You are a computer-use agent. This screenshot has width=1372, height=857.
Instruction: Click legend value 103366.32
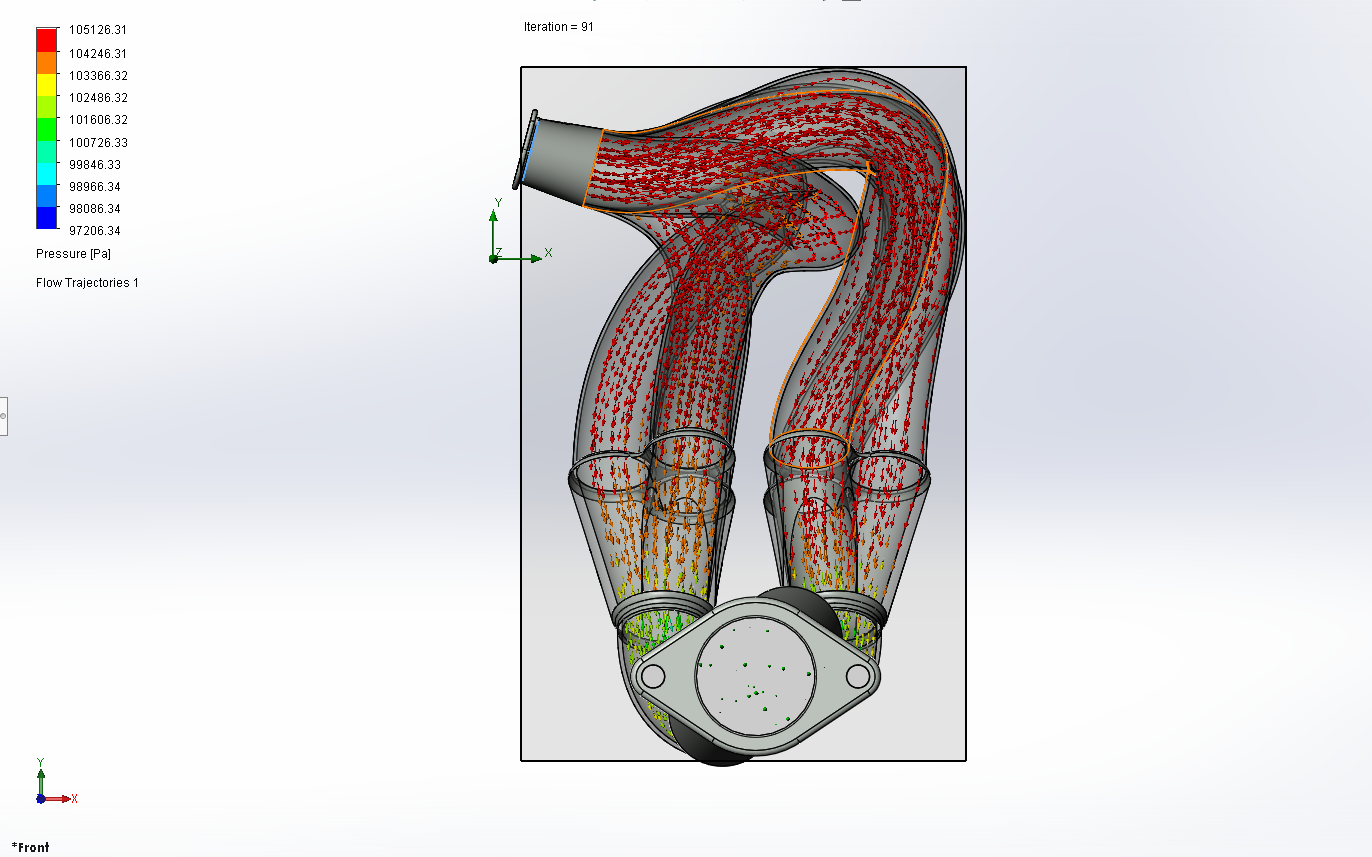tap(98, 76)
